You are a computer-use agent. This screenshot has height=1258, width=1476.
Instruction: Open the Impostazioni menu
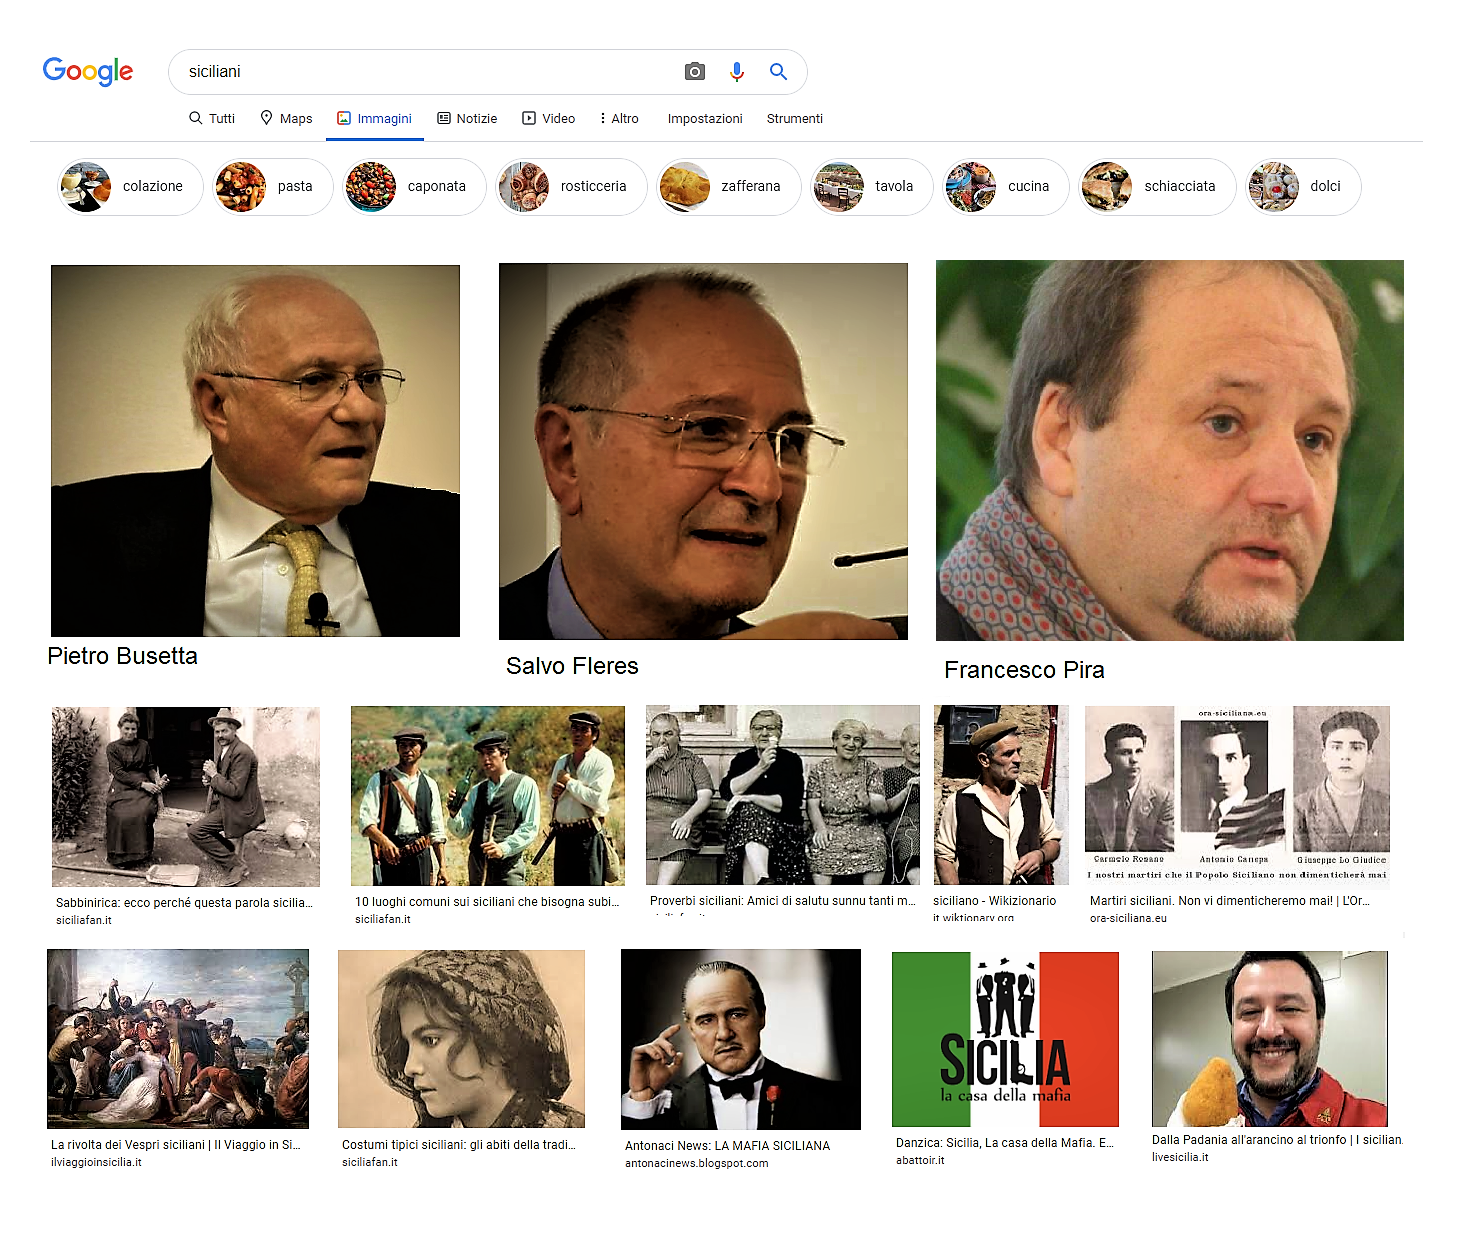[x=705, y=118]
